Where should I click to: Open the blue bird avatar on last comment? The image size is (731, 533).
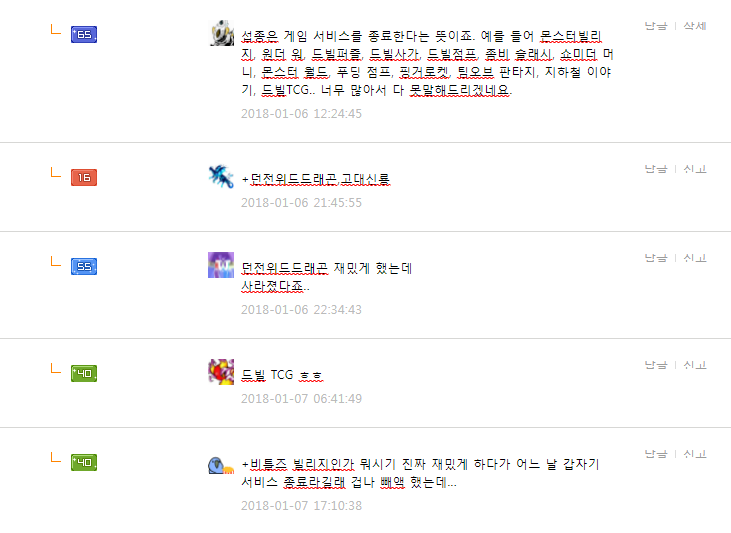(x=221, y=465)
